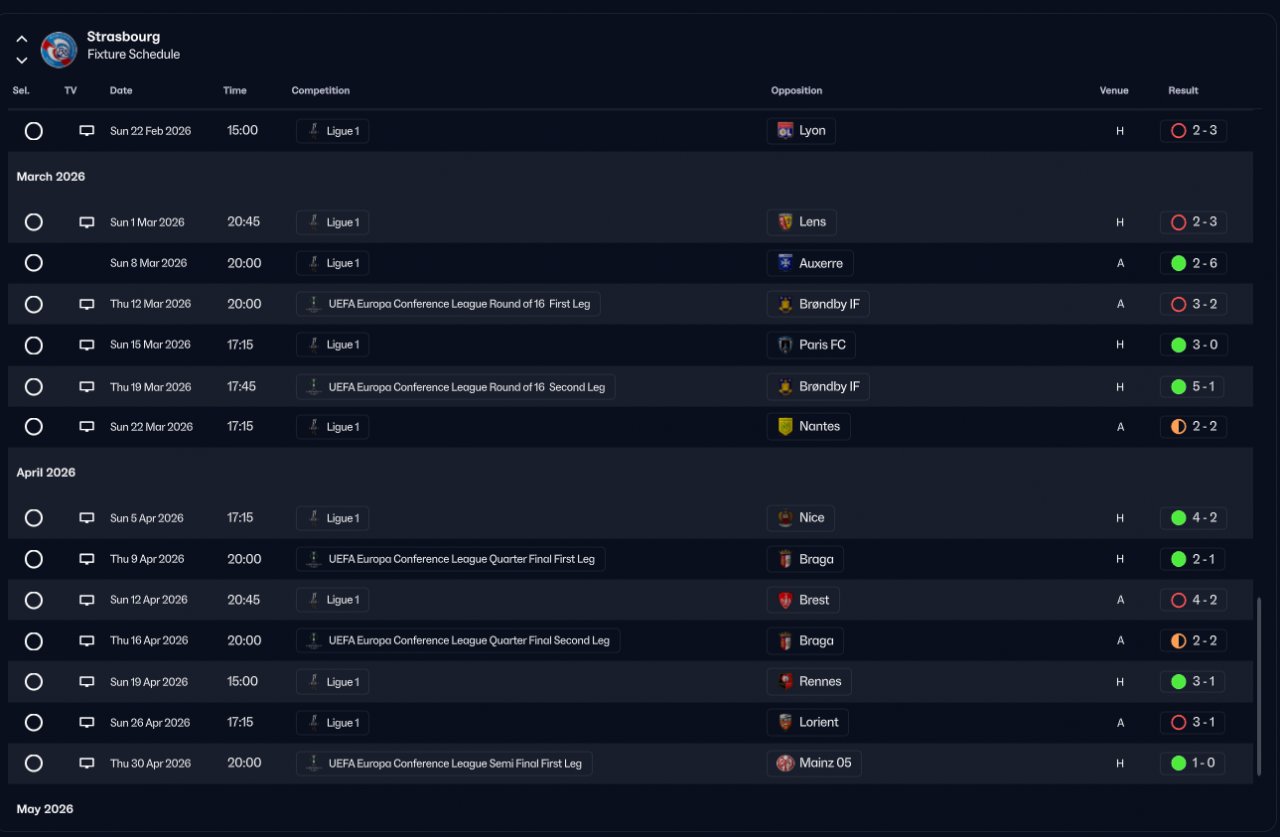Select the Auxerre fixture radio button
The width and height of the screenshot is (1280, 837).
click(34, 263)
